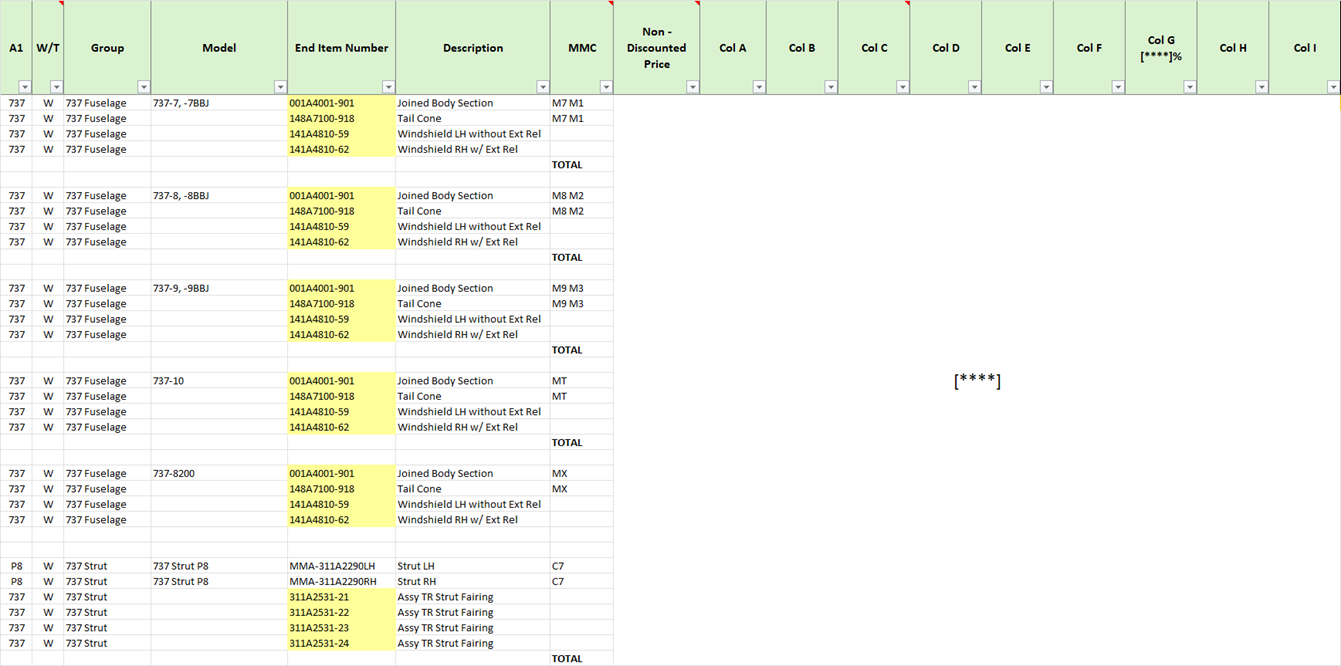Select the 737-10 model cell
1341x666 pixels.
[169, 381]
